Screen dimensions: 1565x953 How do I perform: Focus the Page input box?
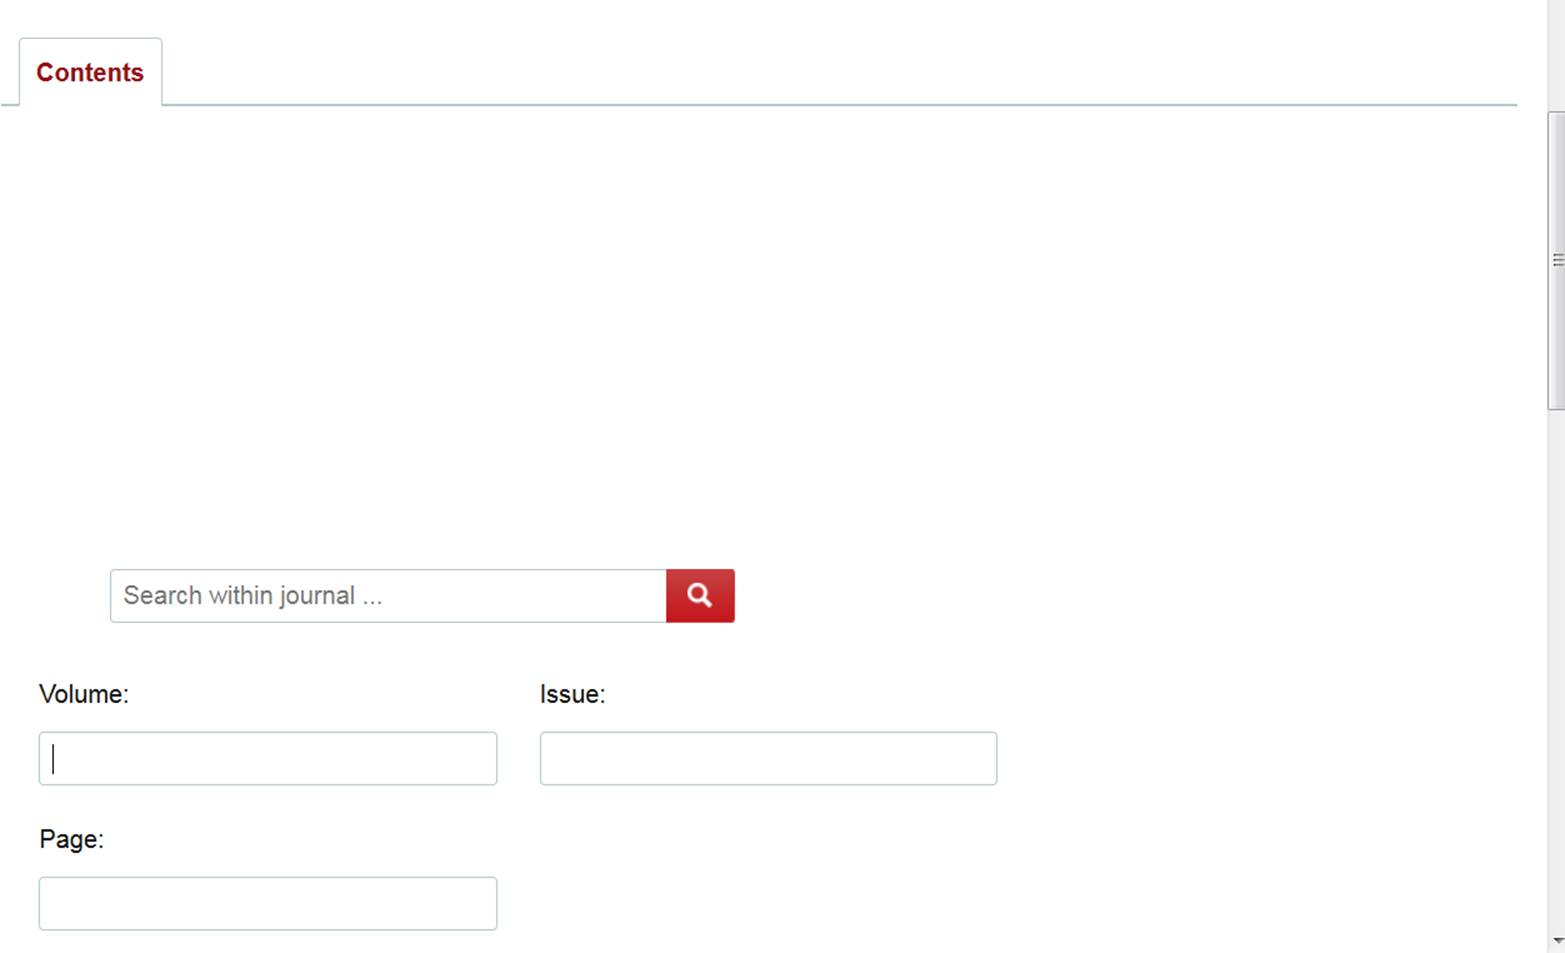[268, 903]
